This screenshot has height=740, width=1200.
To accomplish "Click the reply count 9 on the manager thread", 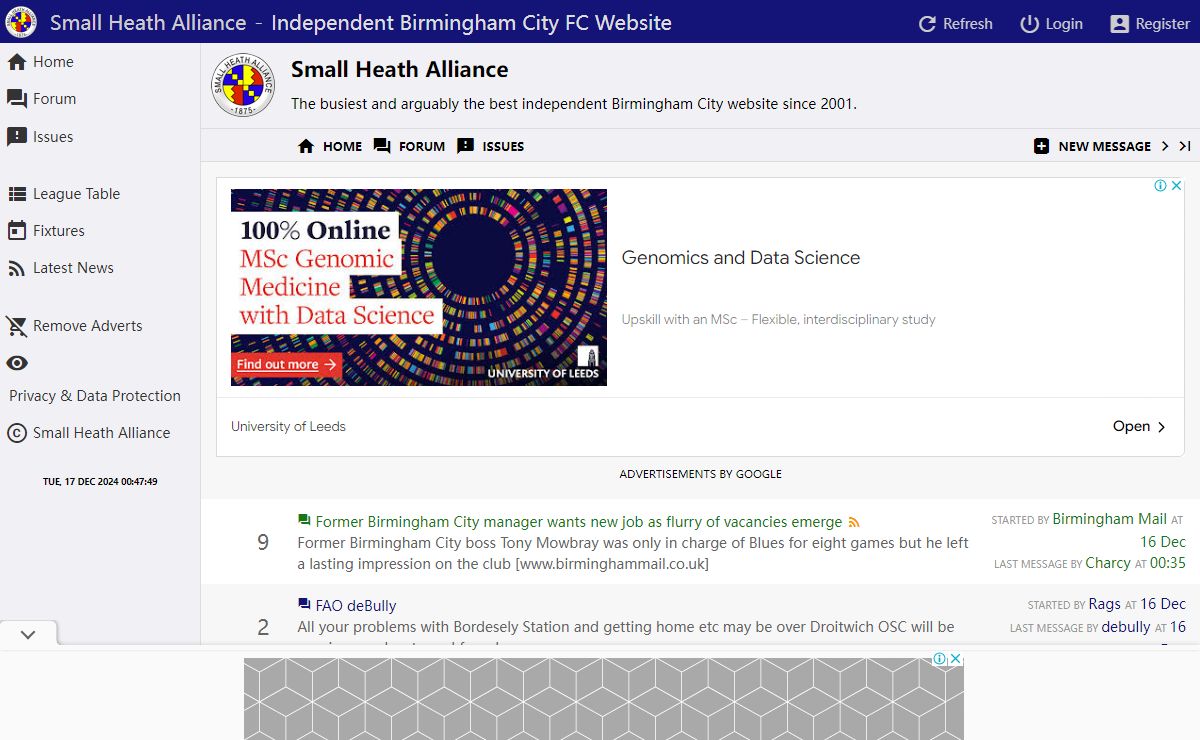I will 263,543.
